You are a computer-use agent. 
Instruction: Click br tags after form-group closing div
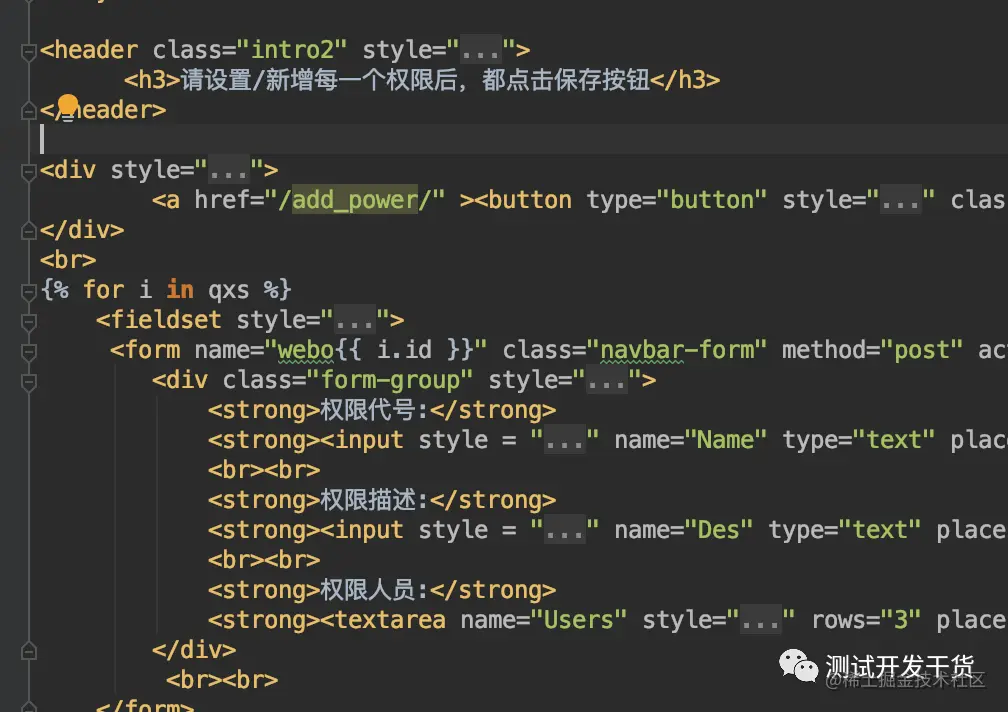(x=222, y=680)
